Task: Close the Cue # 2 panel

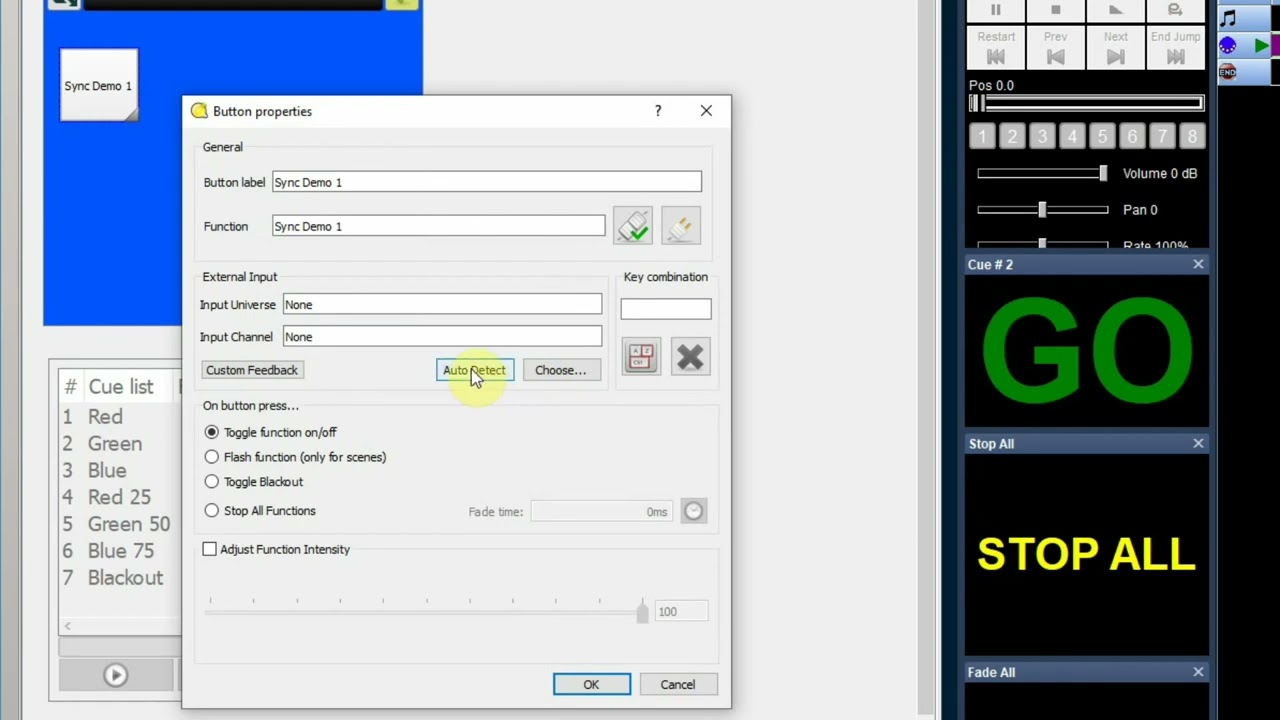Action: (1198, 264)
